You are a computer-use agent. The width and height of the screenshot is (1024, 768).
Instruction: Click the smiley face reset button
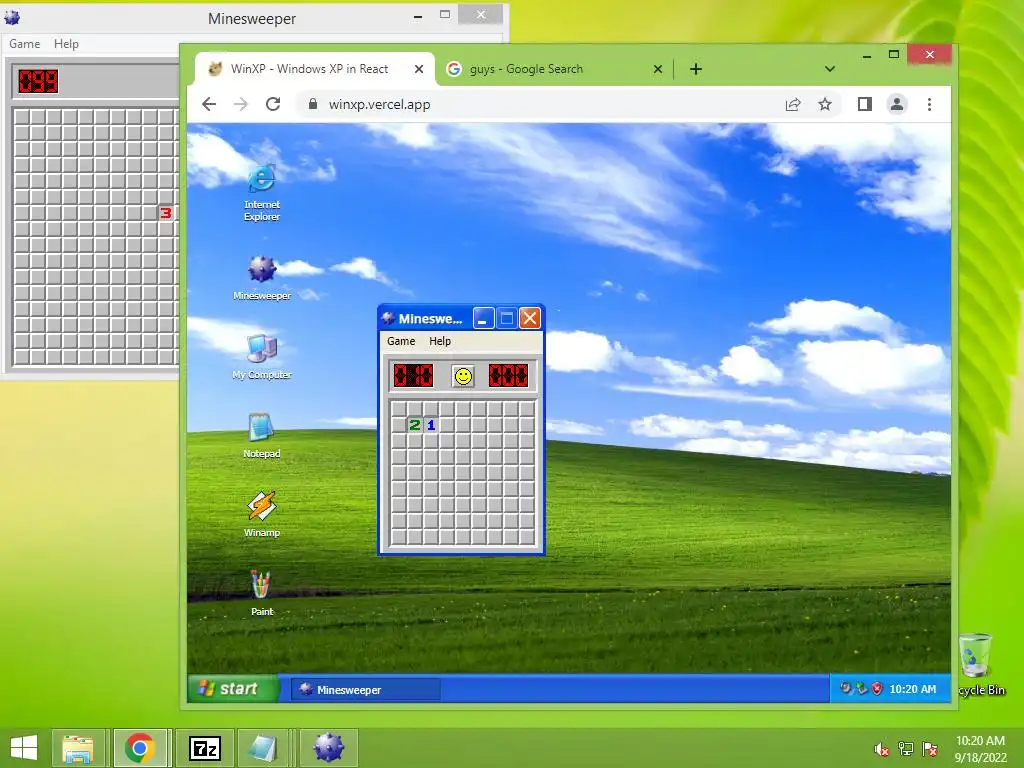tap(463, 376)
